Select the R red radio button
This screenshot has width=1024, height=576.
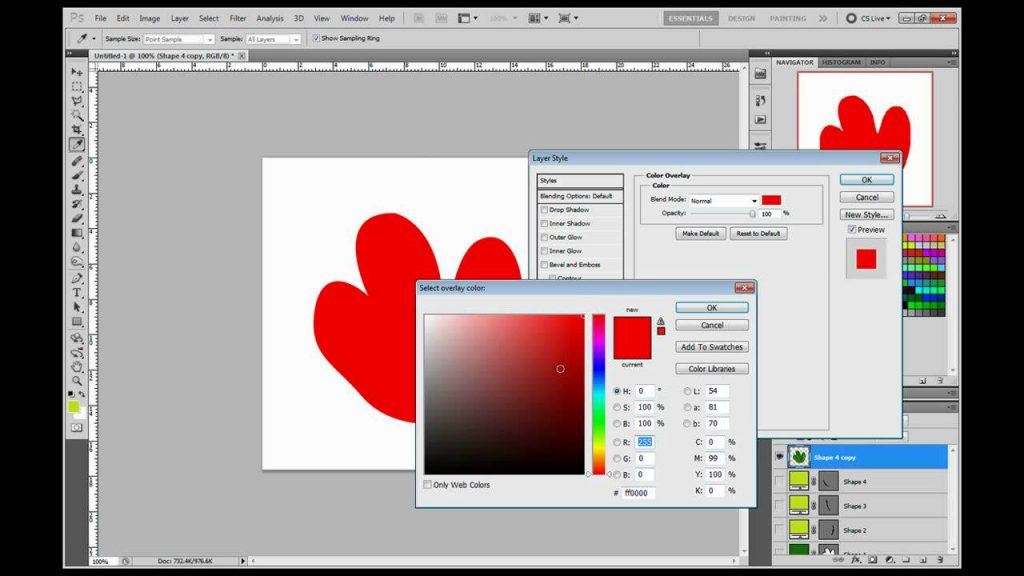point(617,442)
